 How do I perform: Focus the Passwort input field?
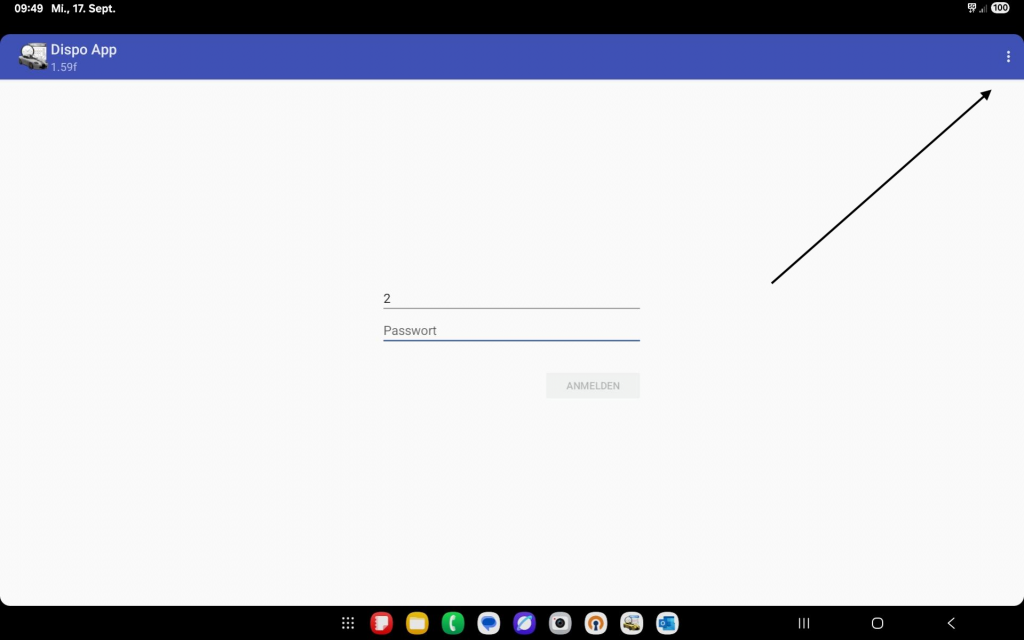click(x=511, y=330)
